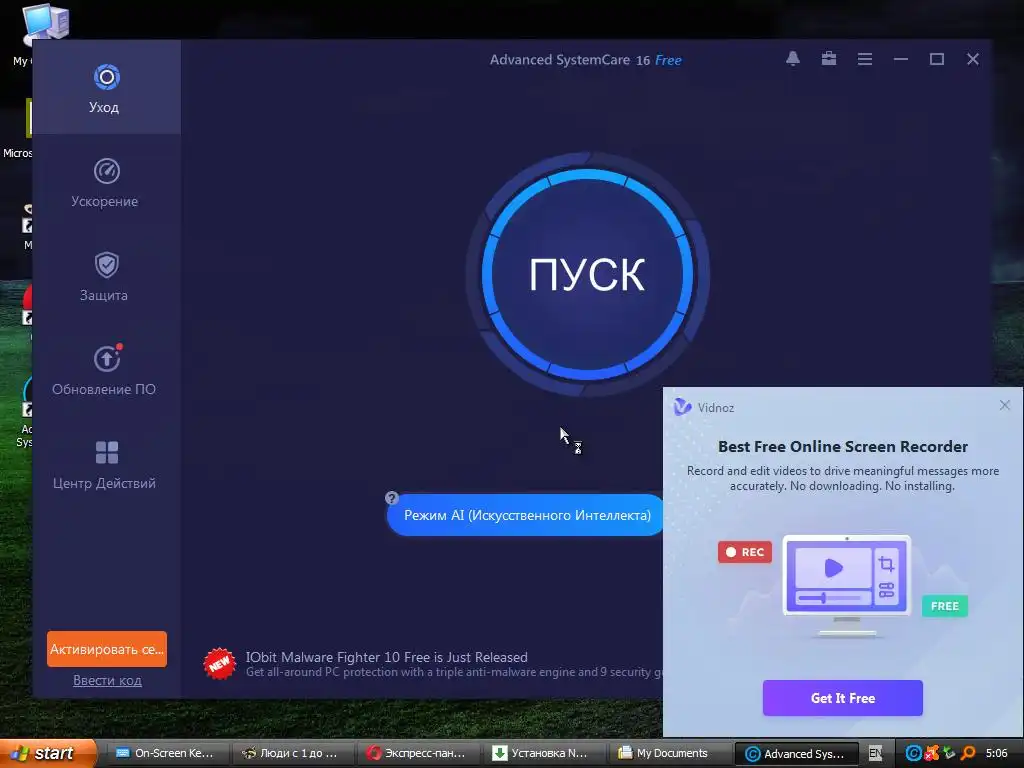Screen dimensions: 1024x768
Task: Click the Advanced SystemCare 16 Free title
Action: (x=585, y=60)
